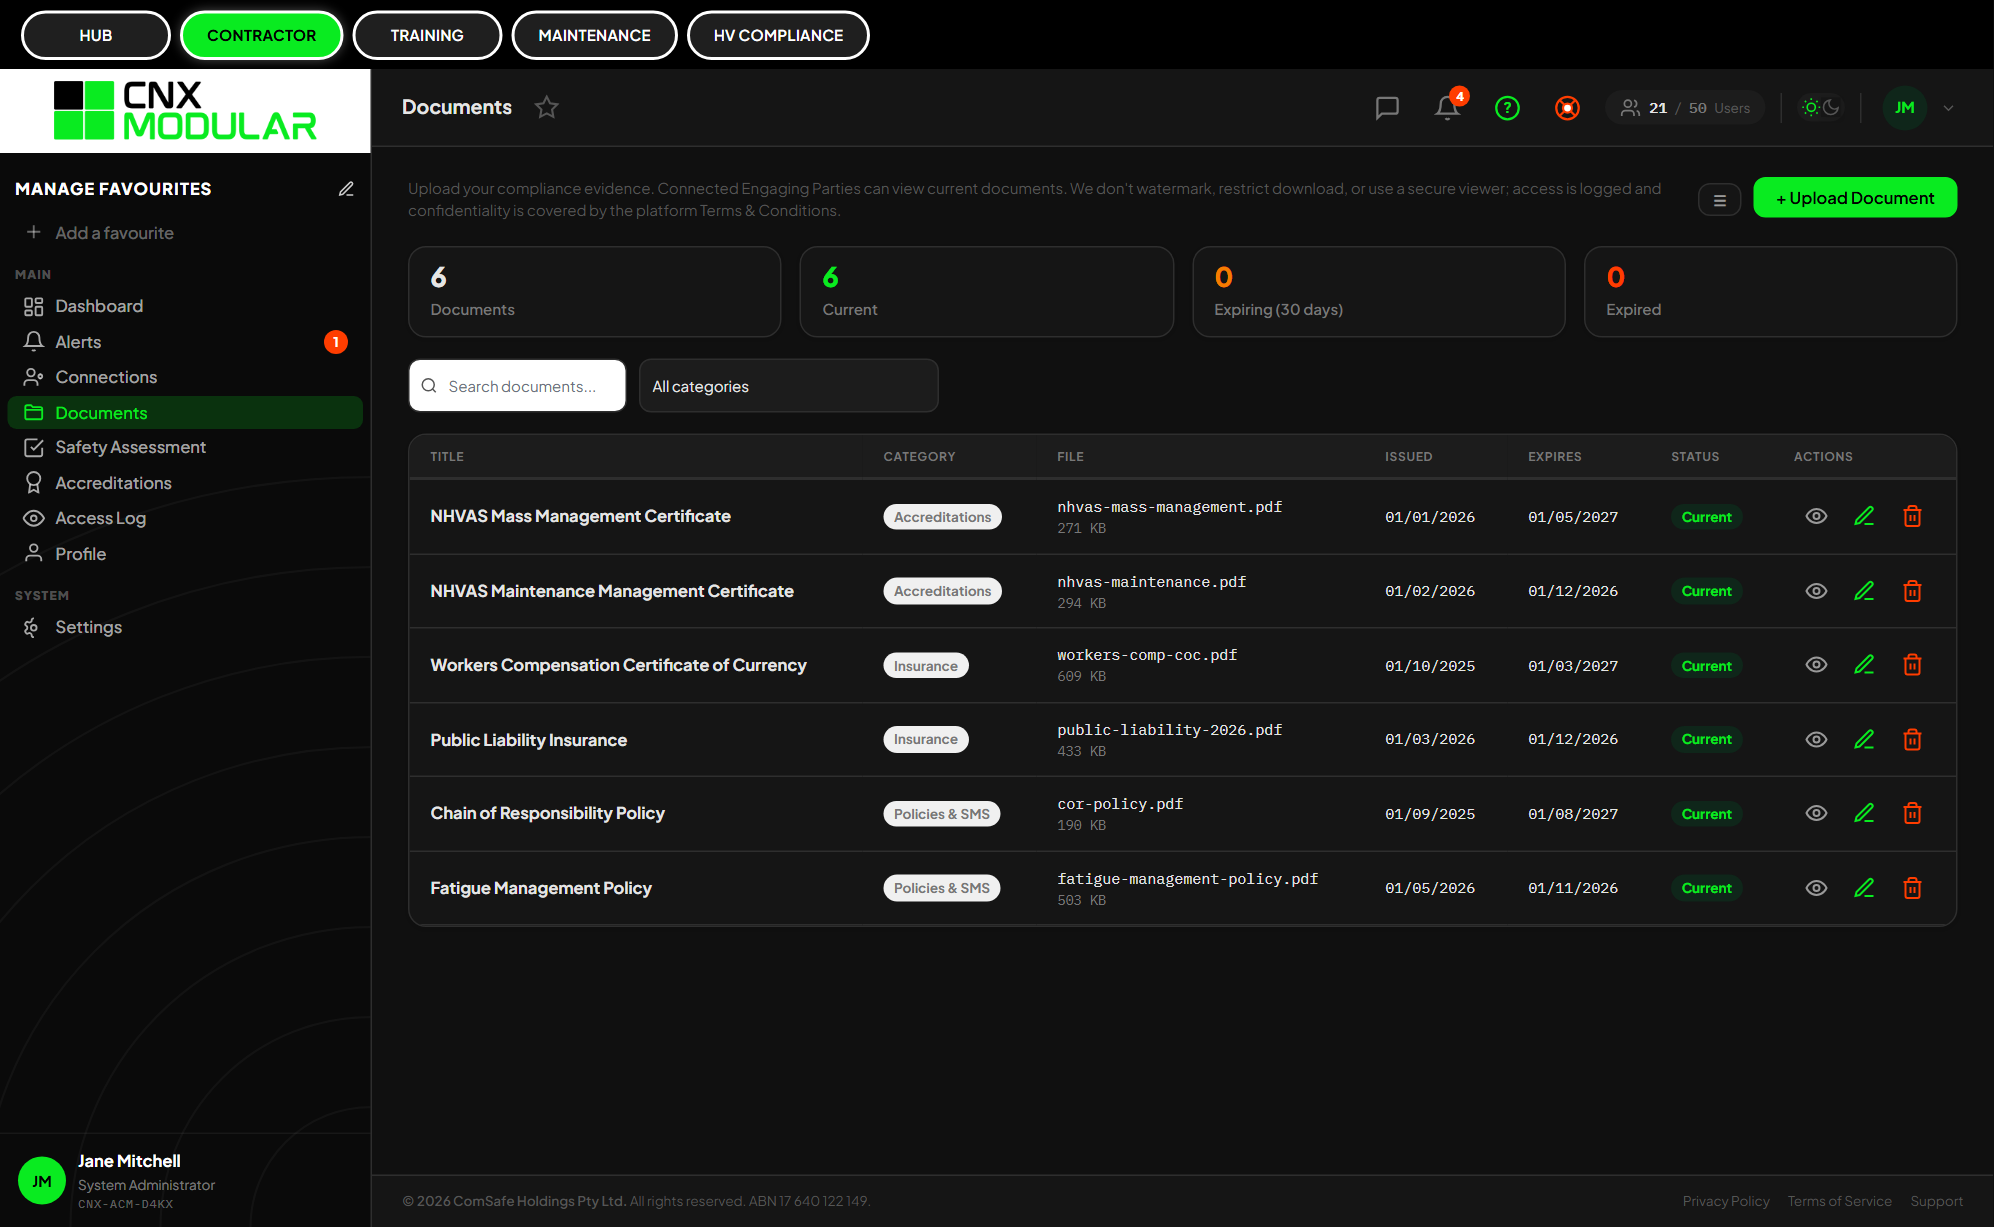1994x1227 pixels.
Task: Click the Expiring (30 days) card
Action: tap(1378, 292)
